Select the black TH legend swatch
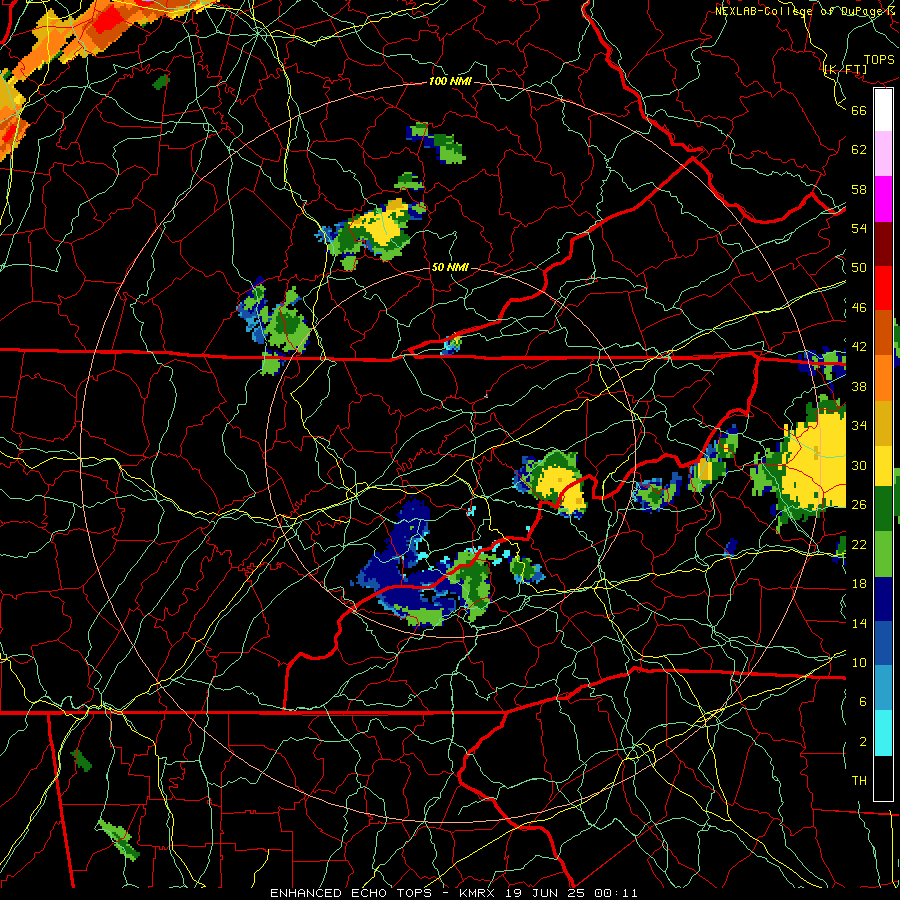This screenshot has height=900, width=900. (883, 777)
